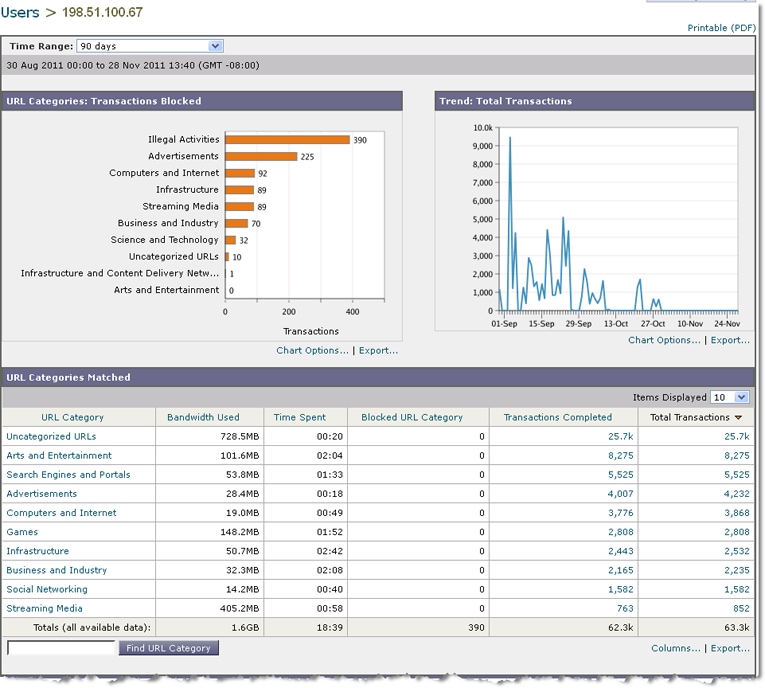Screen dimensions: 765x688
Task: Open the Streaming Media table link
Action: coord(44,608)
